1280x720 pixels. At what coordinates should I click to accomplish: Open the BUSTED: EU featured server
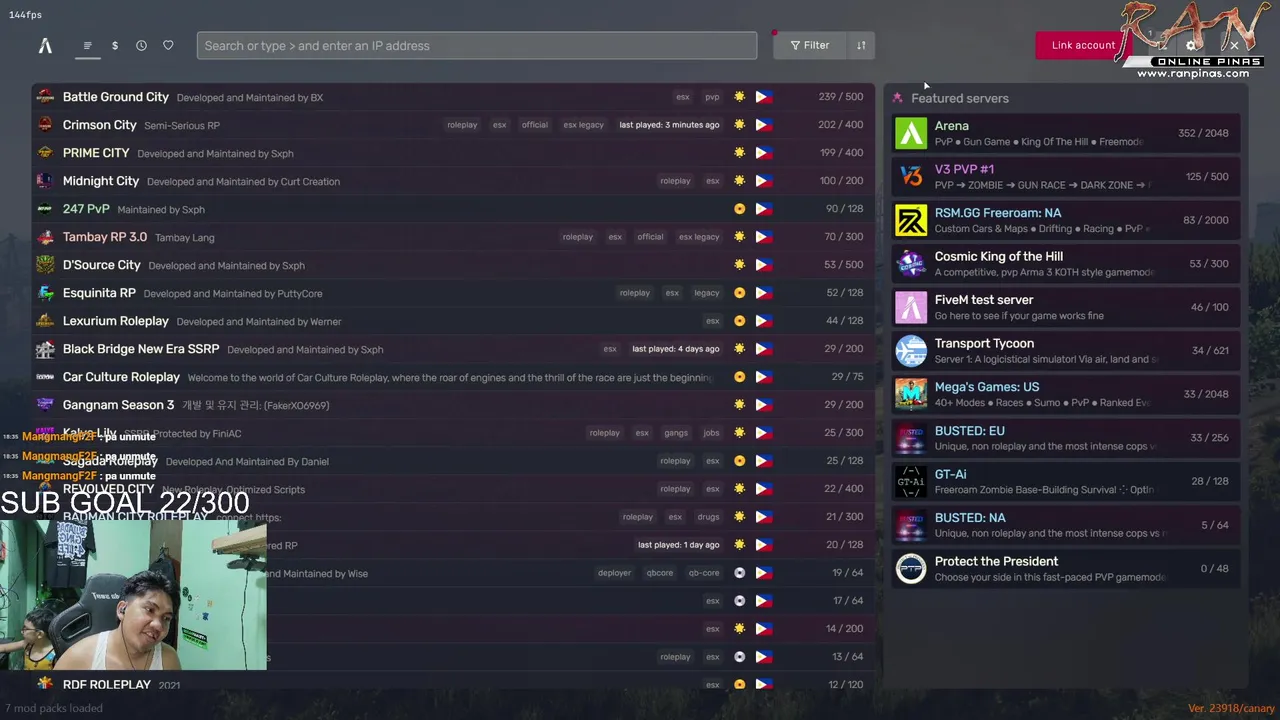tap(1066, 438)
